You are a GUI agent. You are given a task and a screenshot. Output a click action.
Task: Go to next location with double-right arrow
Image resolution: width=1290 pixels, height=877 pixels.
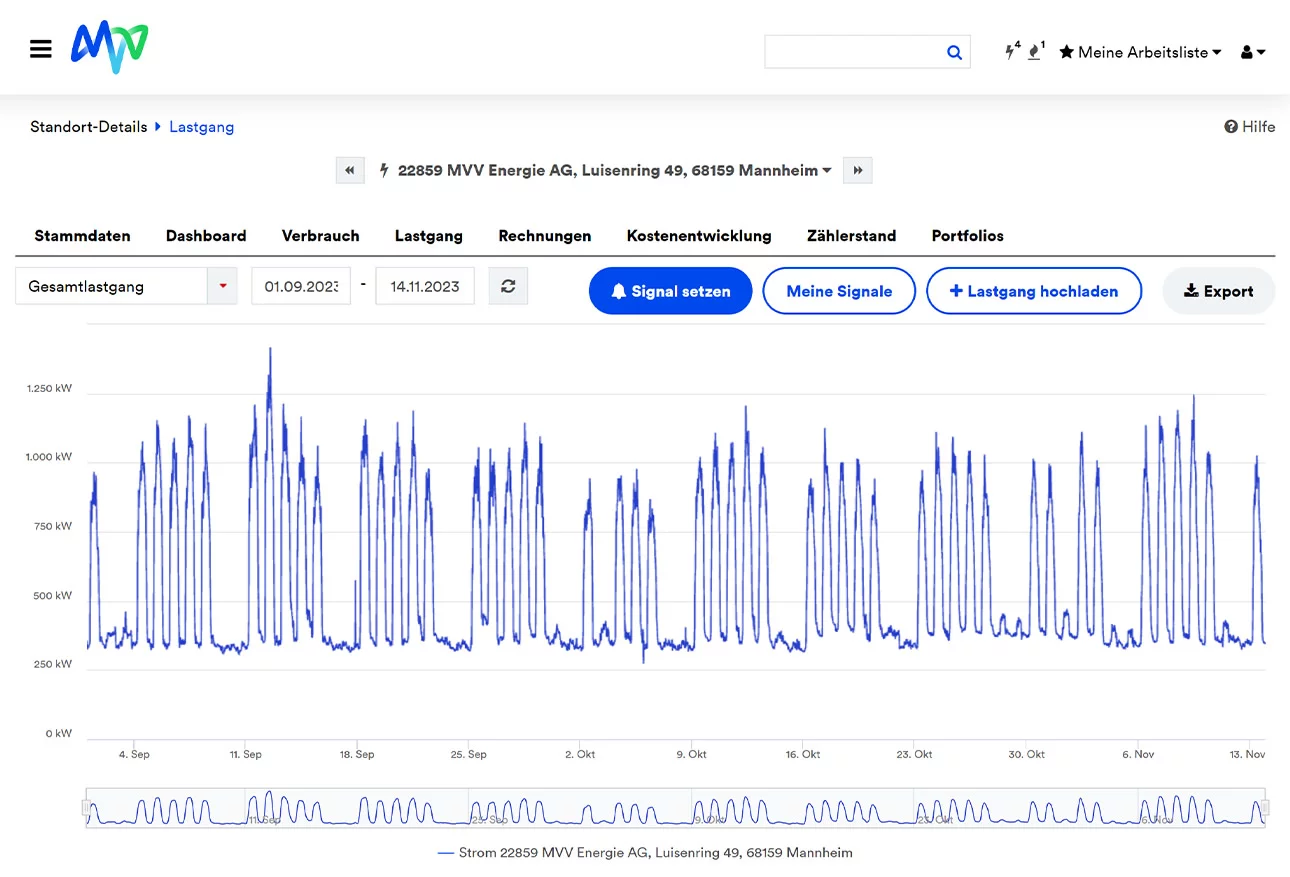point(858,170)
